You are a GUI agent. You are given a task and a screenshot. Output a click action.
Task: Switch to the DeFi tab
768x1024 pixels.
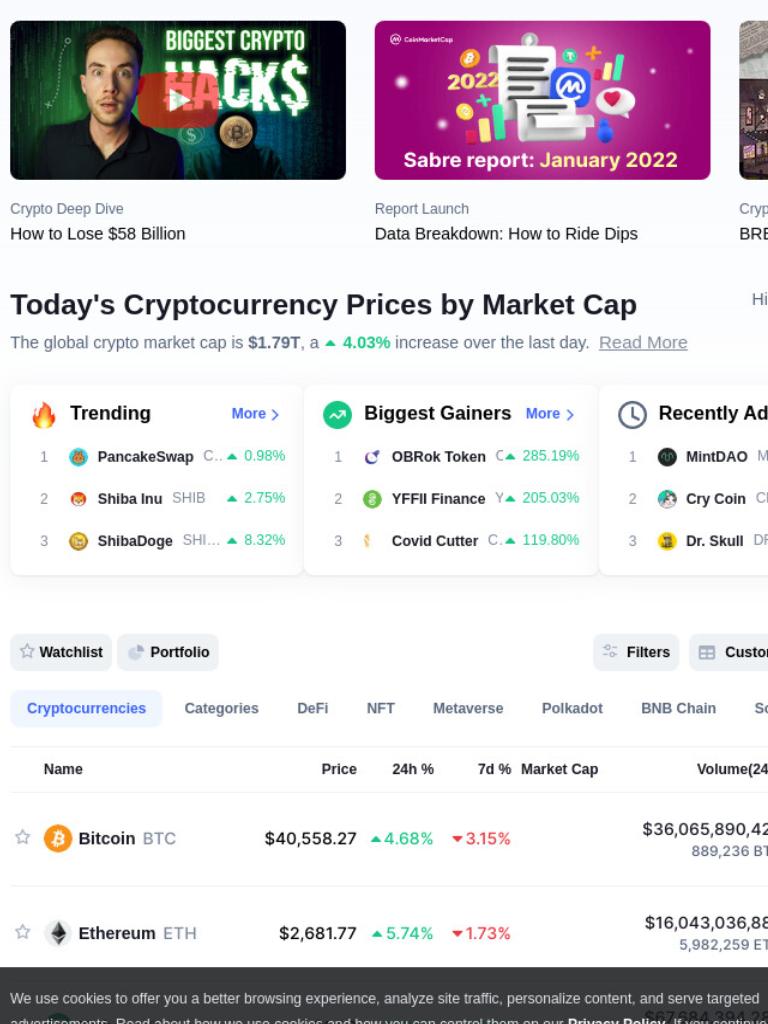[312, 708]
